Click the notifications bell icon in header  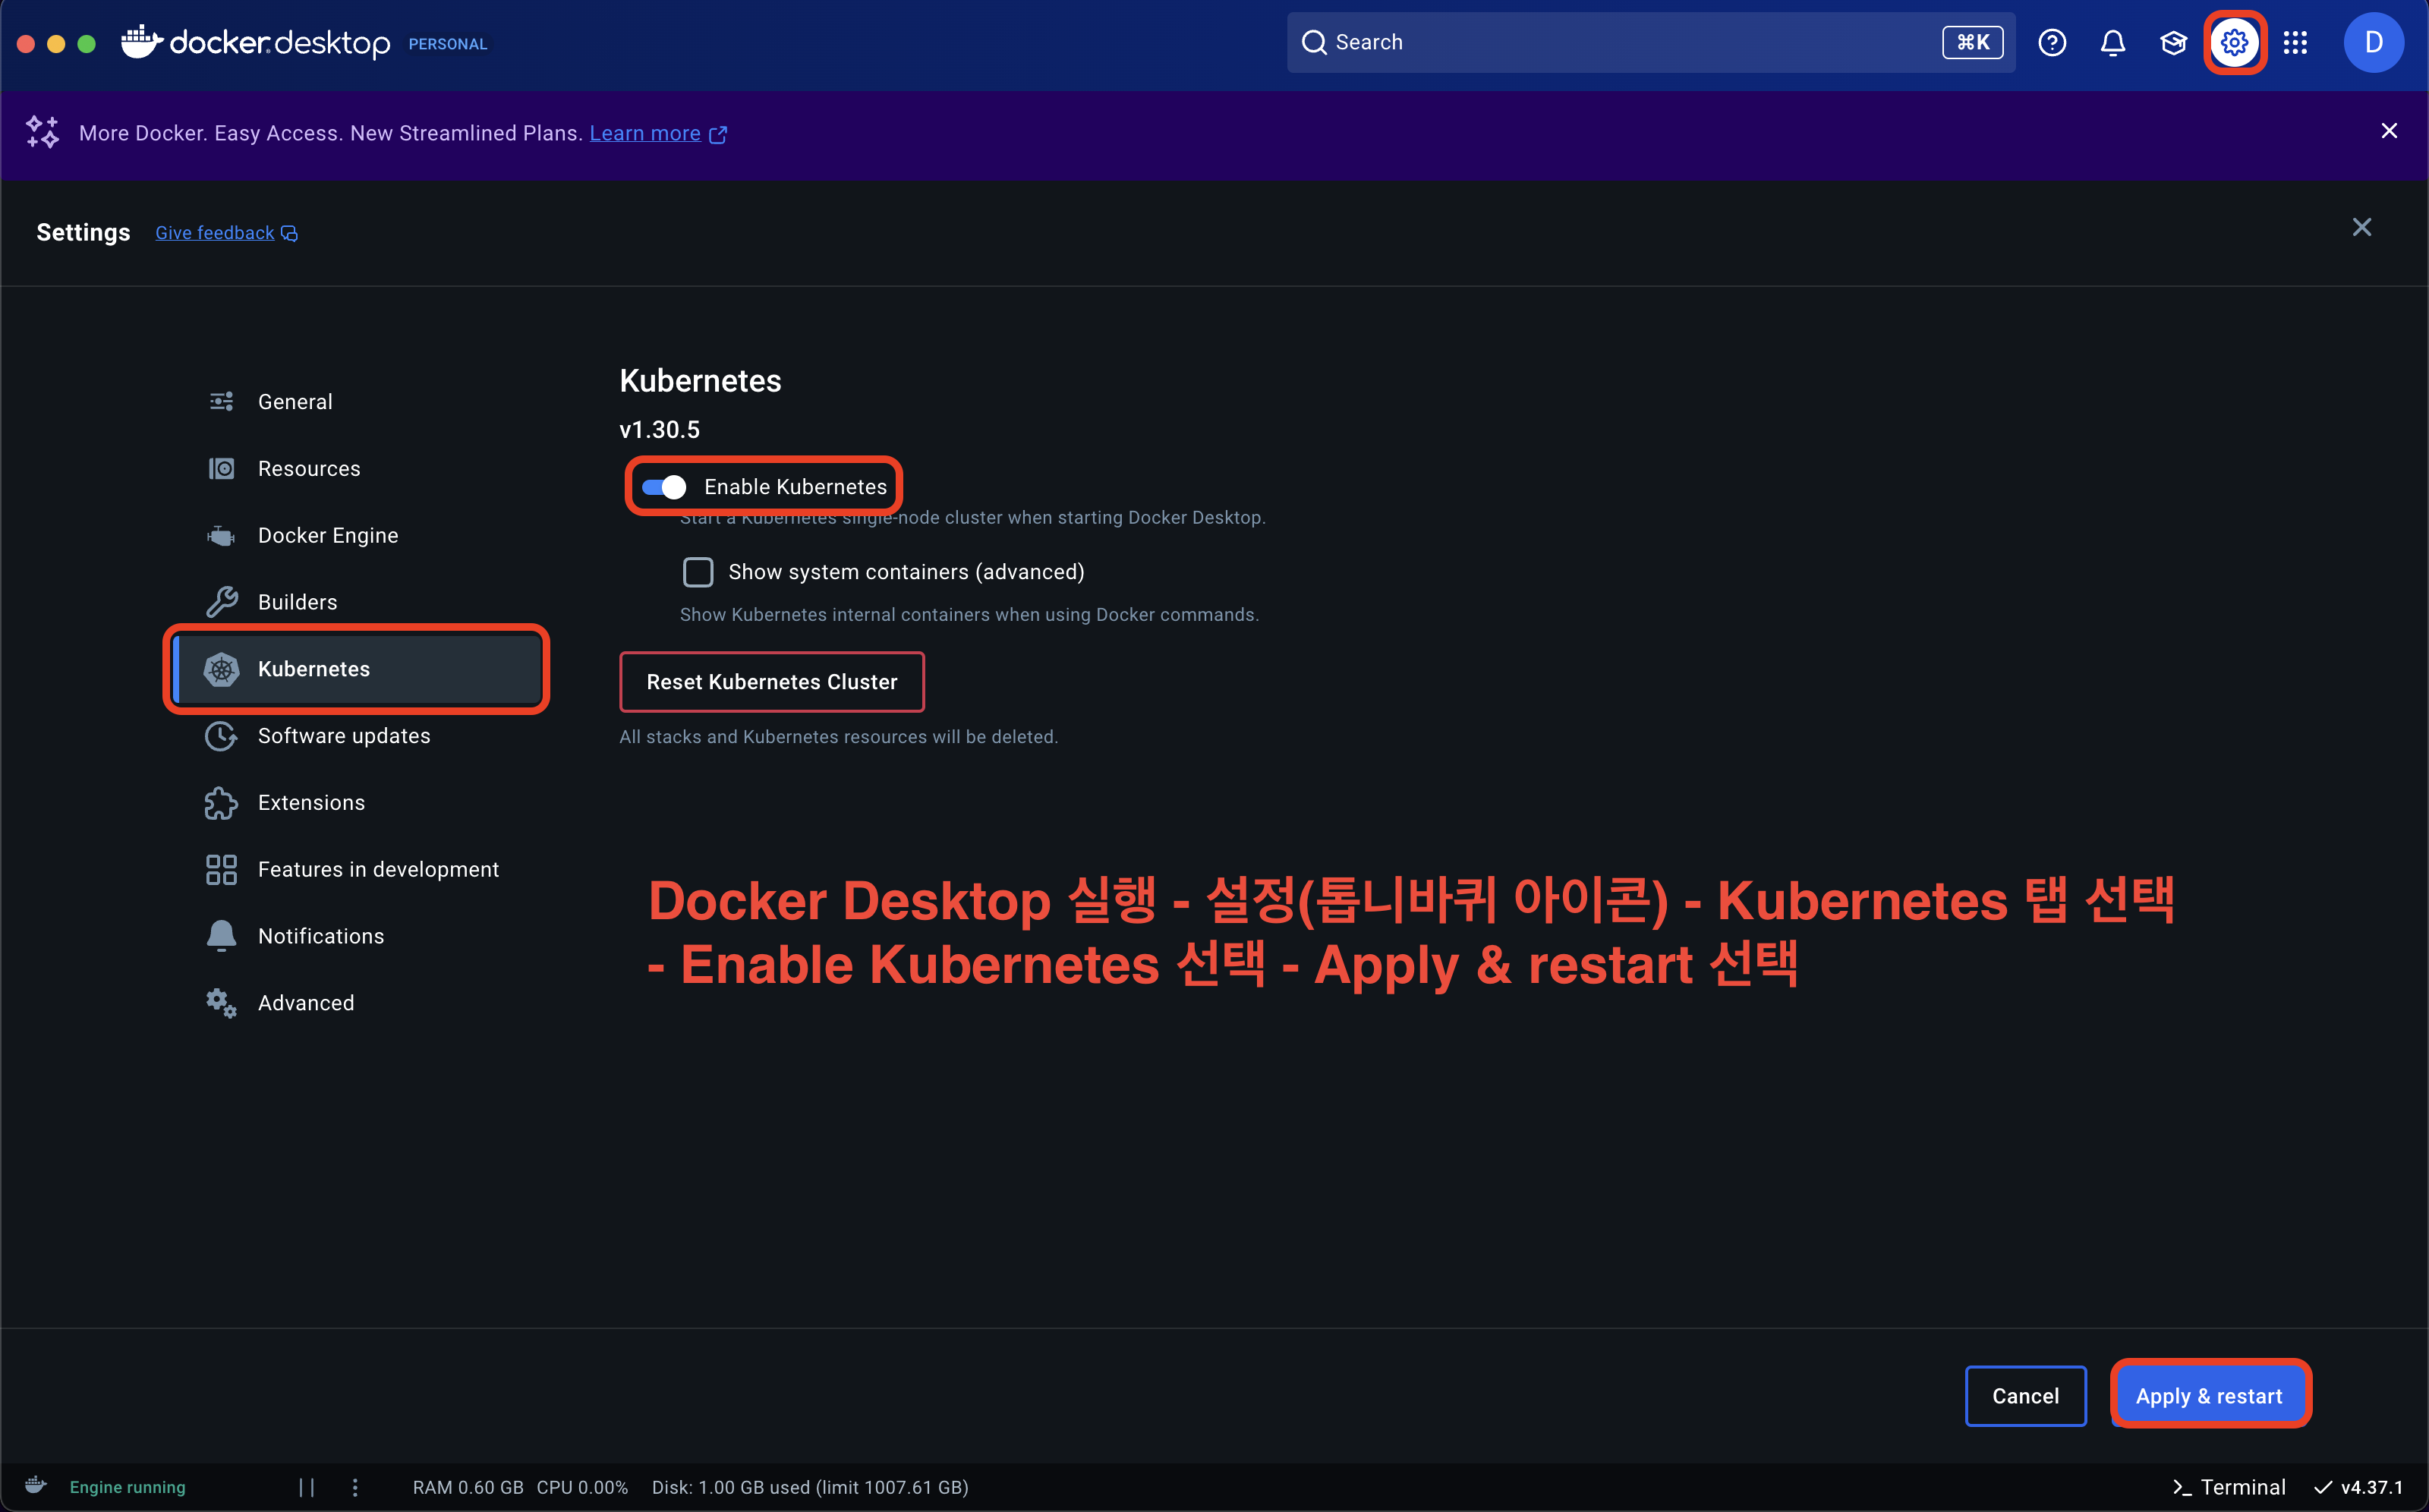coord(2112,43)
